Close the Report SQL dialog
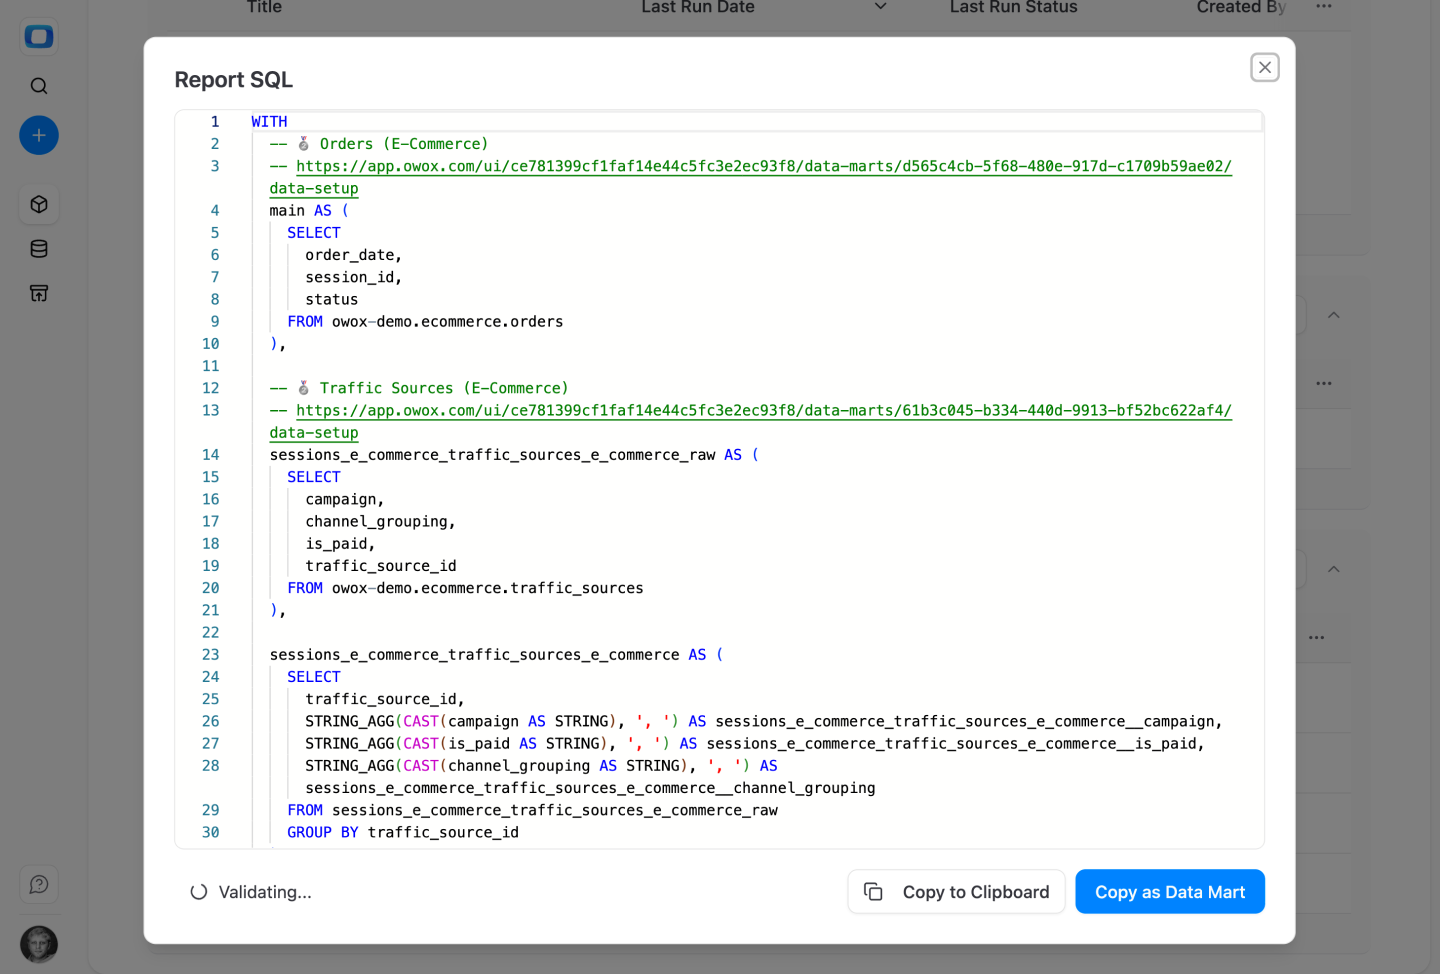Image resolution: width=1440 pixels, height=974 pixels. coord(1265,67)
